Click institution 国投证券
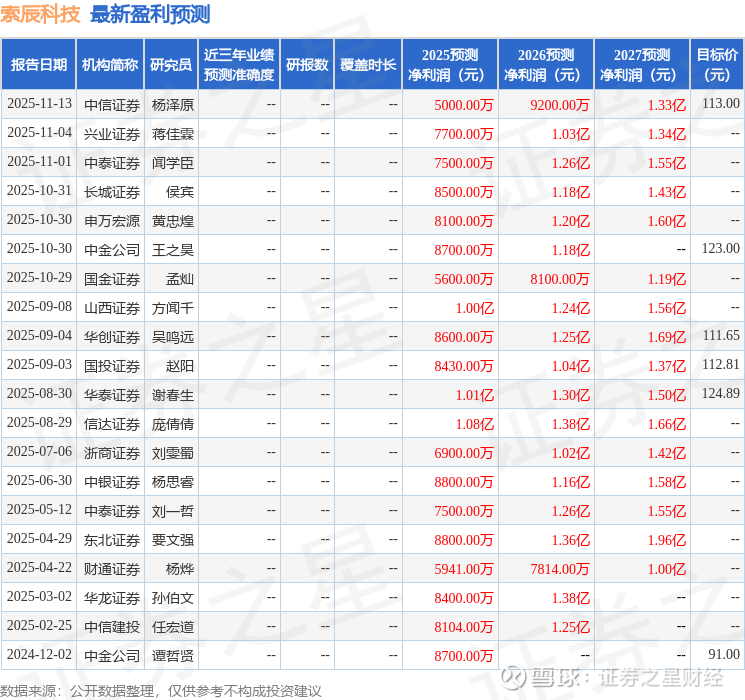This screenshot has height=700, width=745. point(112,366)
